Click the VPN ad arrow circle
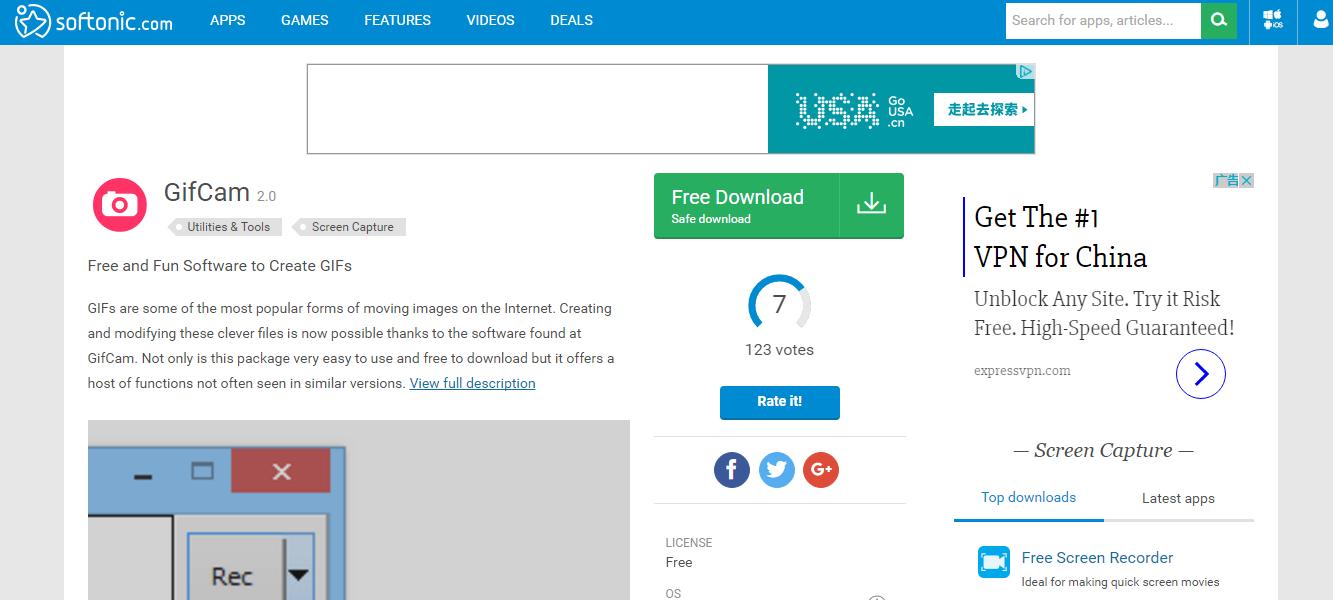This screenshot has width=1333, height=600. pyautogui.click(x=1201, y=374)
